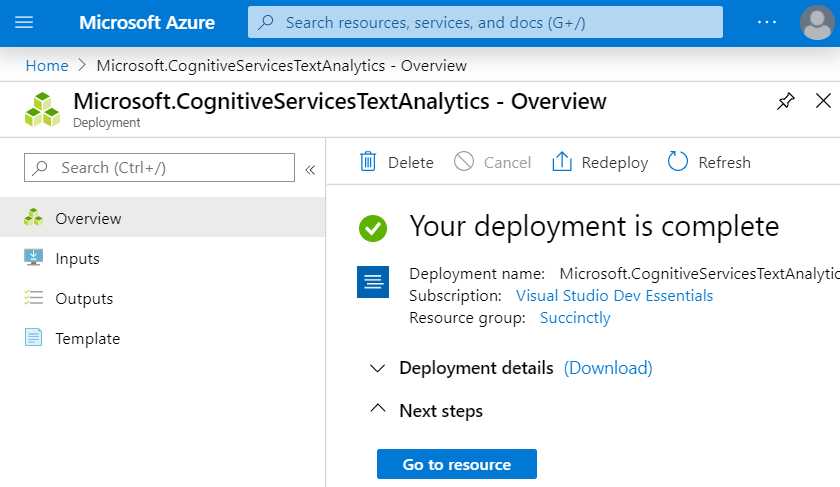Open the Inputs menu item
This screenshot has width=840, height=487.
coord(162,258)
